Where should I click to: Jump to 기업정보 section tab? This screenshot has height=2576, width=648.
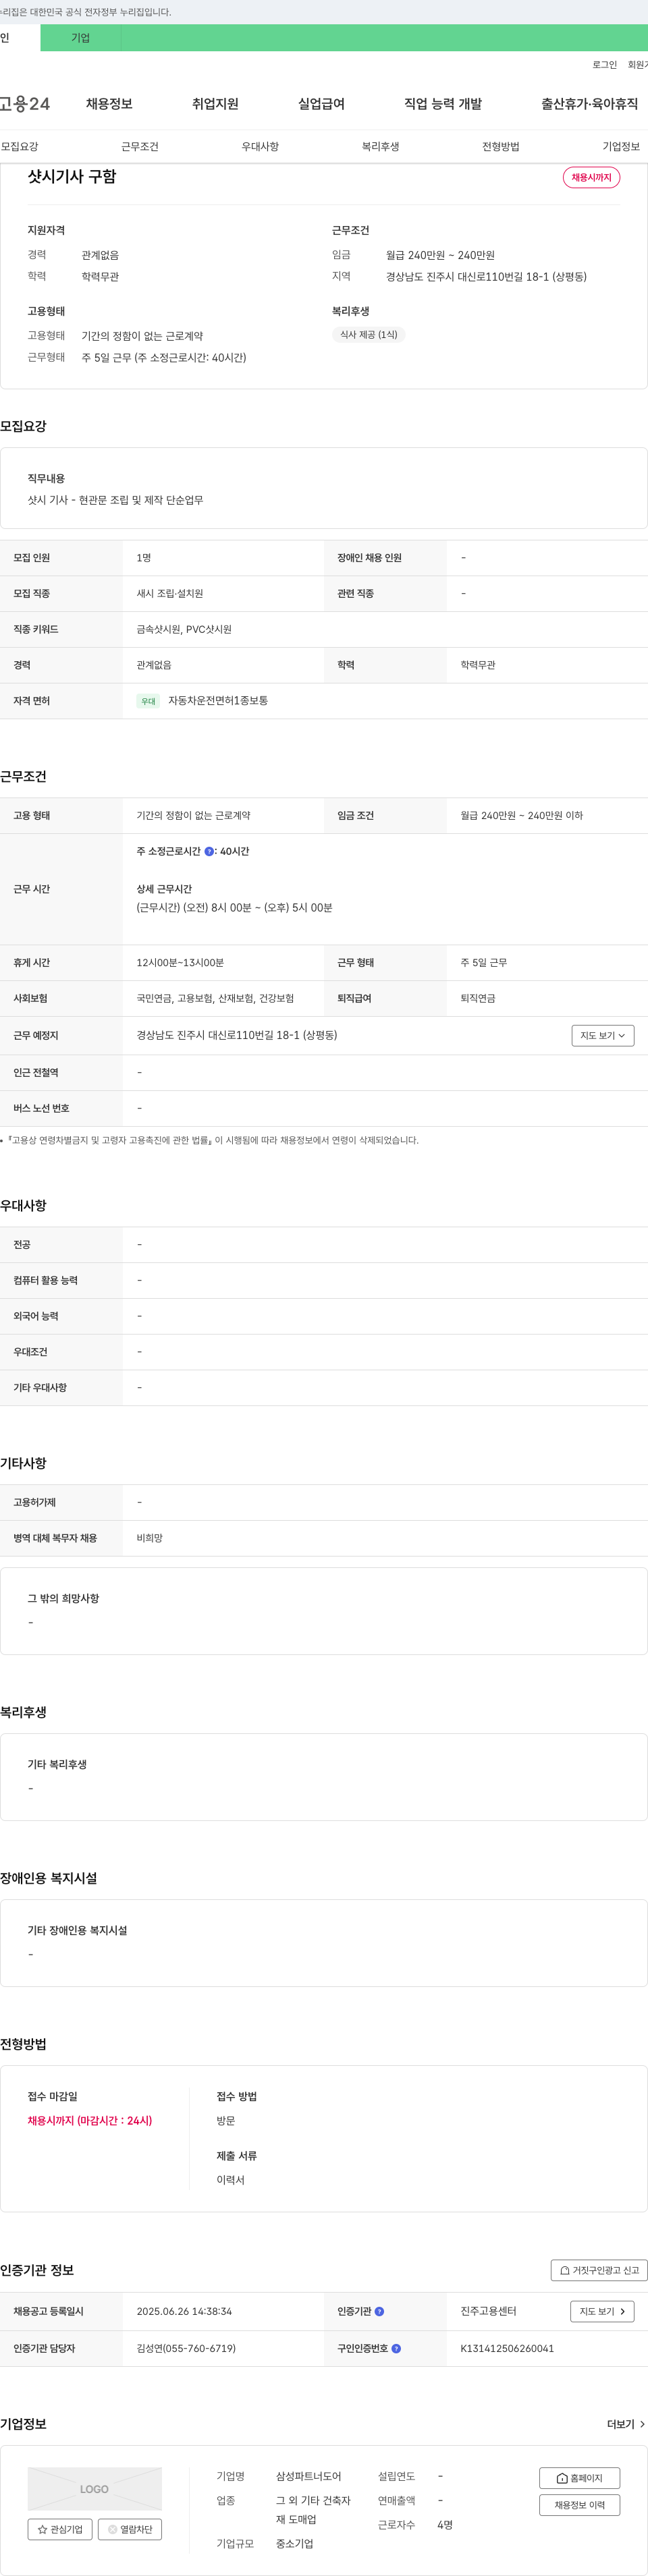click(621, 146)
